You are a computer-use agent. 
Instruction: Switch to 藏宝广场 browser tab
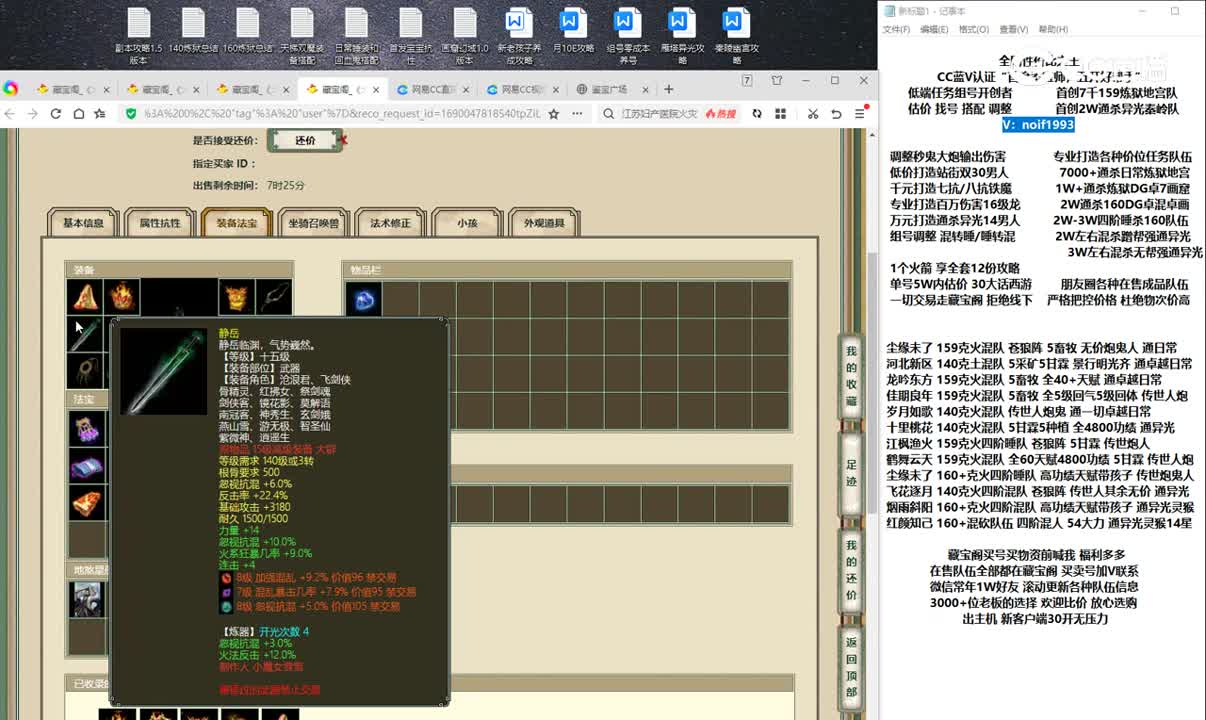(611, 90)
